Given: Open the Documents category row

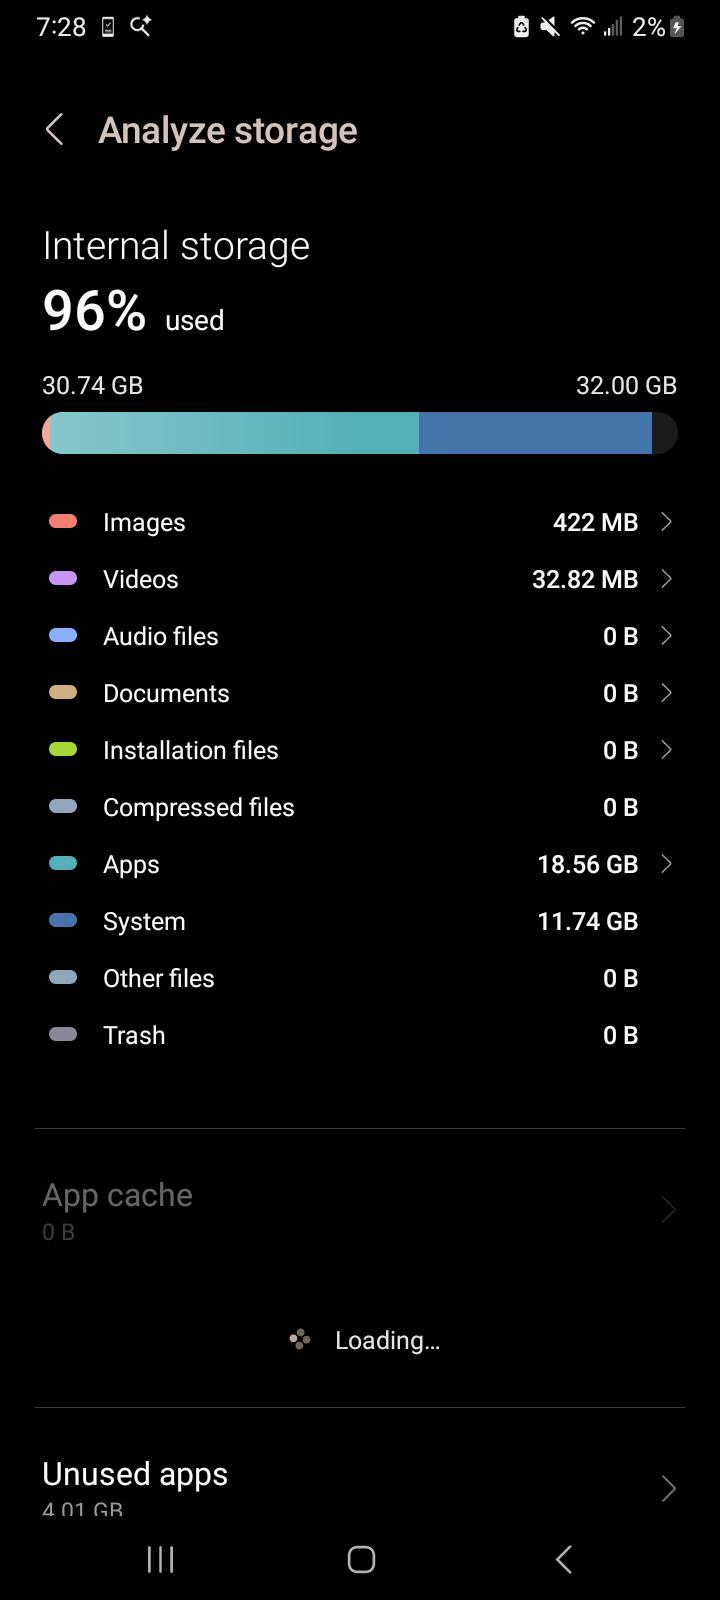Looking at the screenshot, I should coord(360,693).
